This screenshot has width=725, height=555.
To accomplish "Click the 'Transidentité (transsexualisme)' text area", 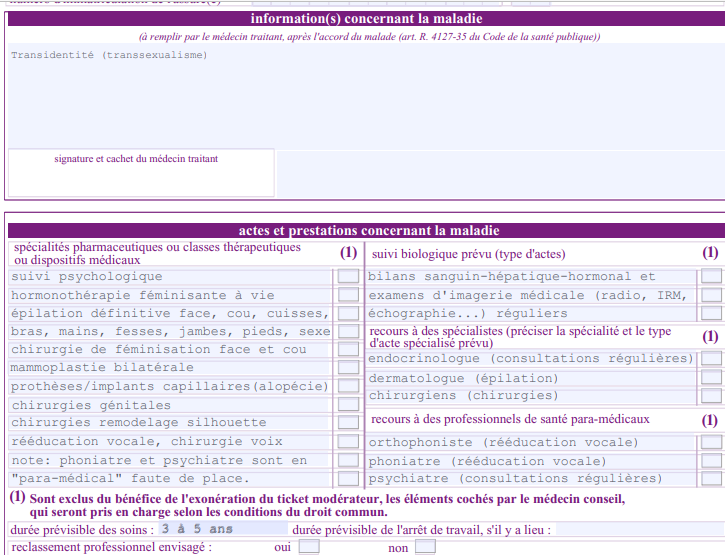I will [366, 96].
